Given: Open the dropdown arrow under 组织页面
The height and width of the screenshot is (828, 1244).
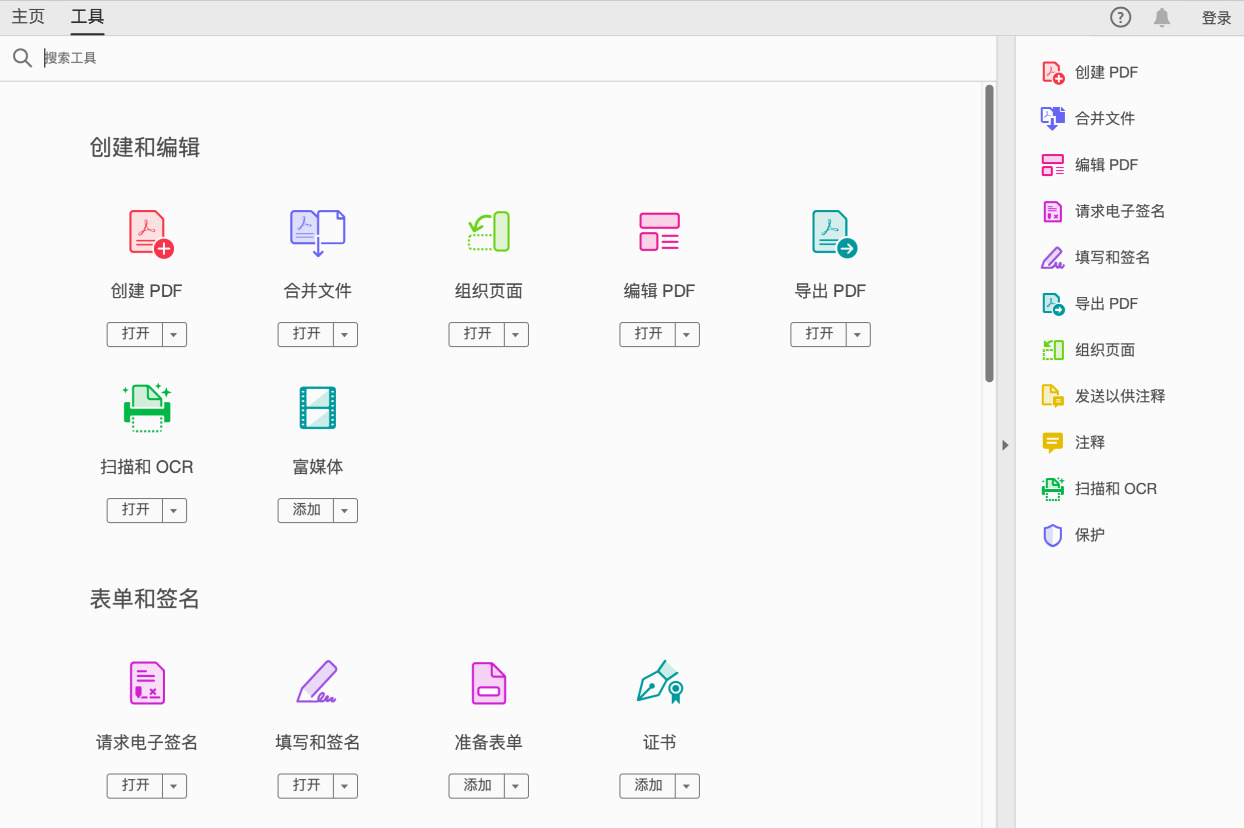Looking at the screenshot, I should point(516,335).
